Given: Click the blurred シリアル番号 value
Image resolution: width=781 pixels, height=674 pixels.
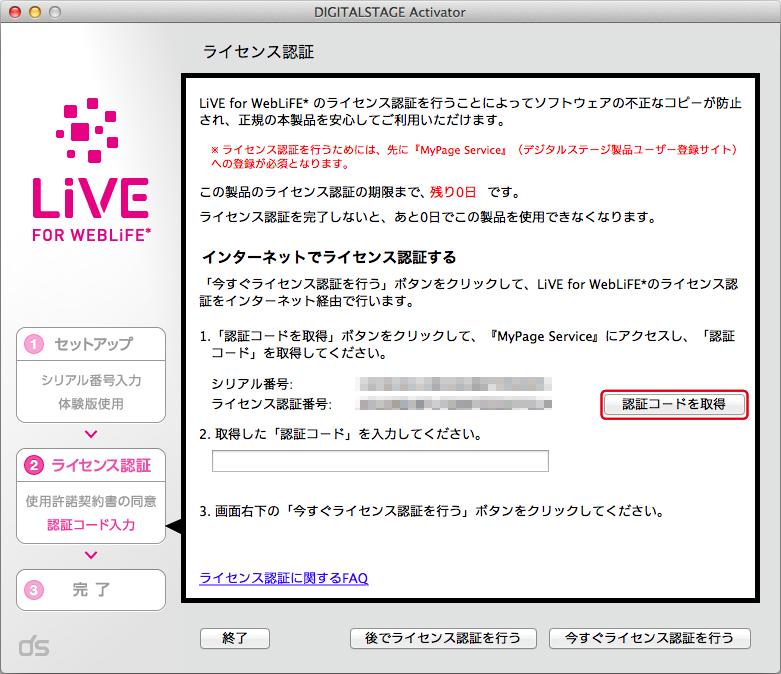Looking at the screenshot, I should (455, 384).
